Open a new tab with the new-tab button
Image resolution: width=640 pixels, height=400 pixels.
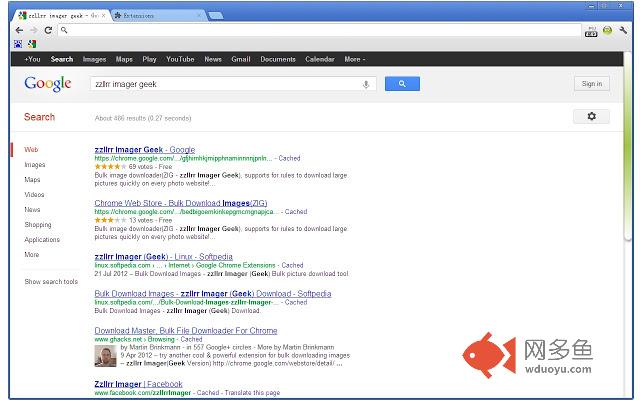point(216,16)
